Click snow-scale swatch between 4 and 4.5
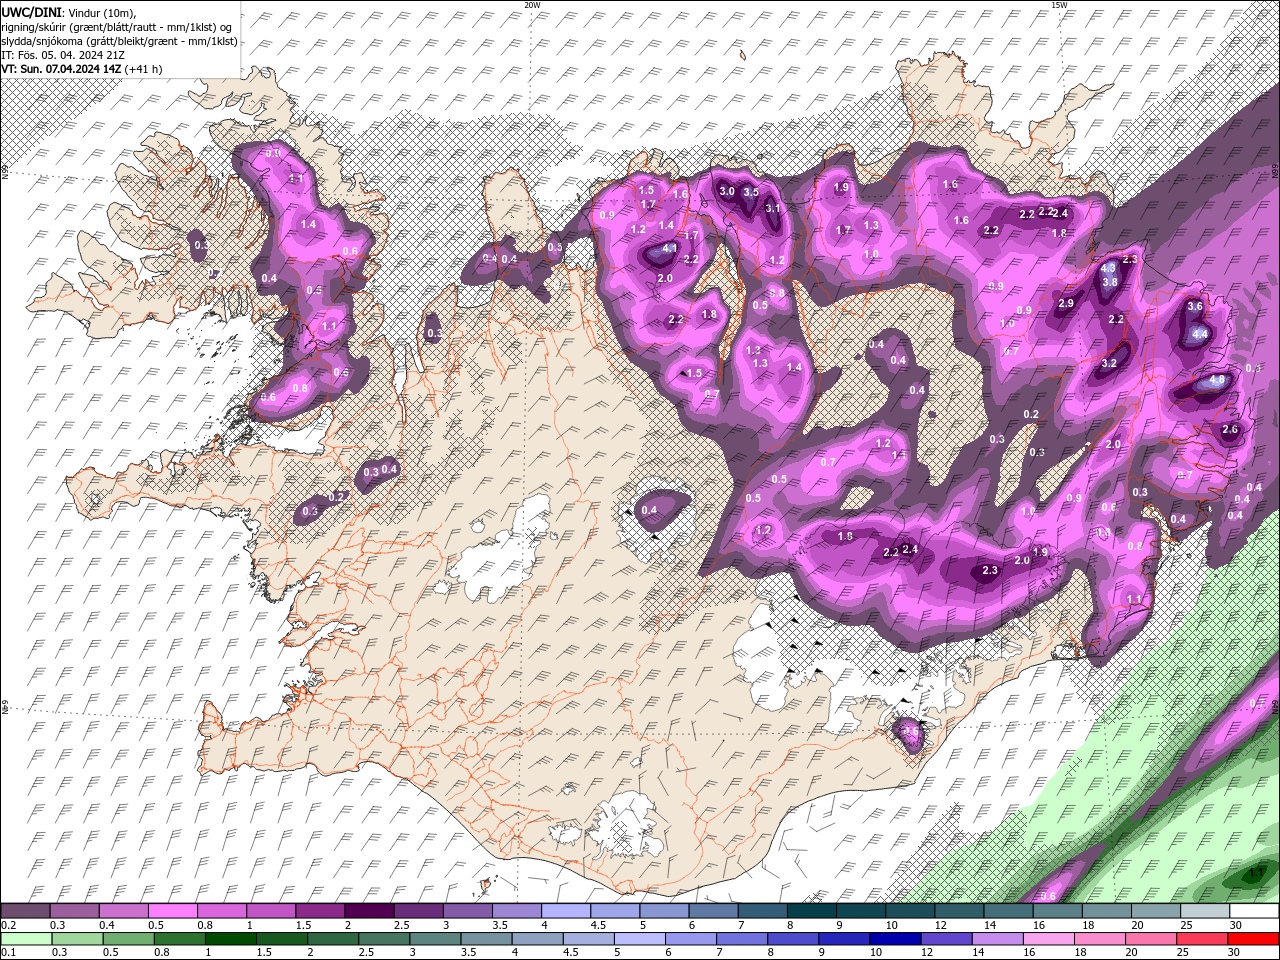 (x=565, y=911)
